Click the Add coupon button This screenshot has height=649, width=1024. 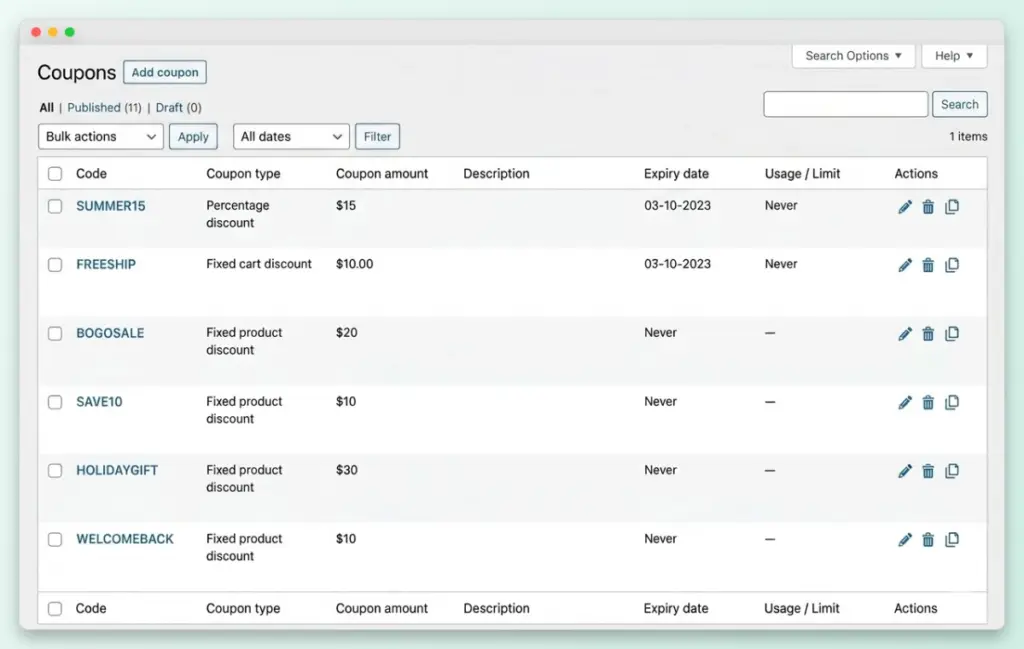164,72
